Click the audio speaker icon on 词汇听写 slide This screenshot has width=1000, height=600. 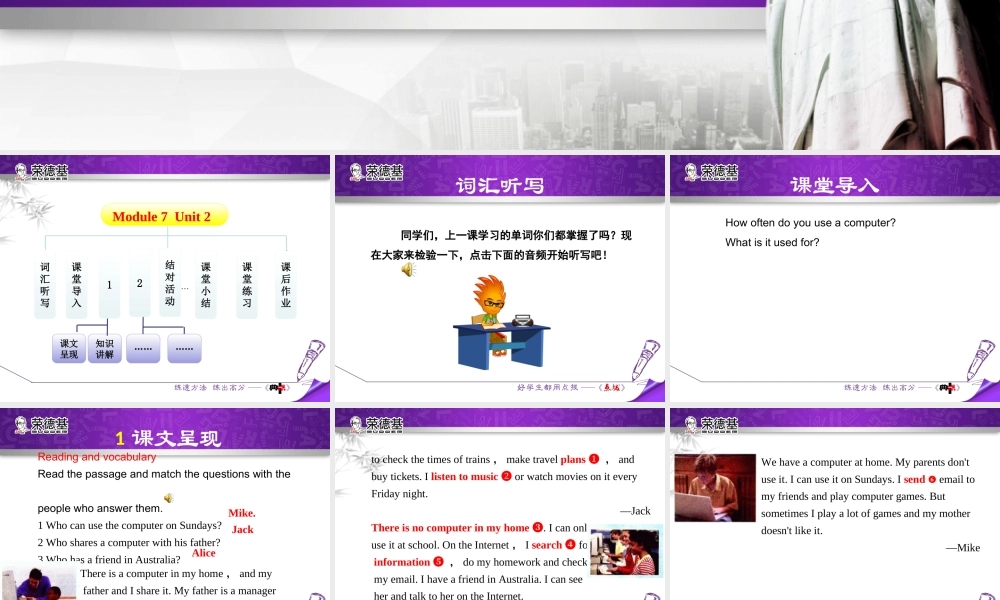pyautogui.click(x=407, y=270)
